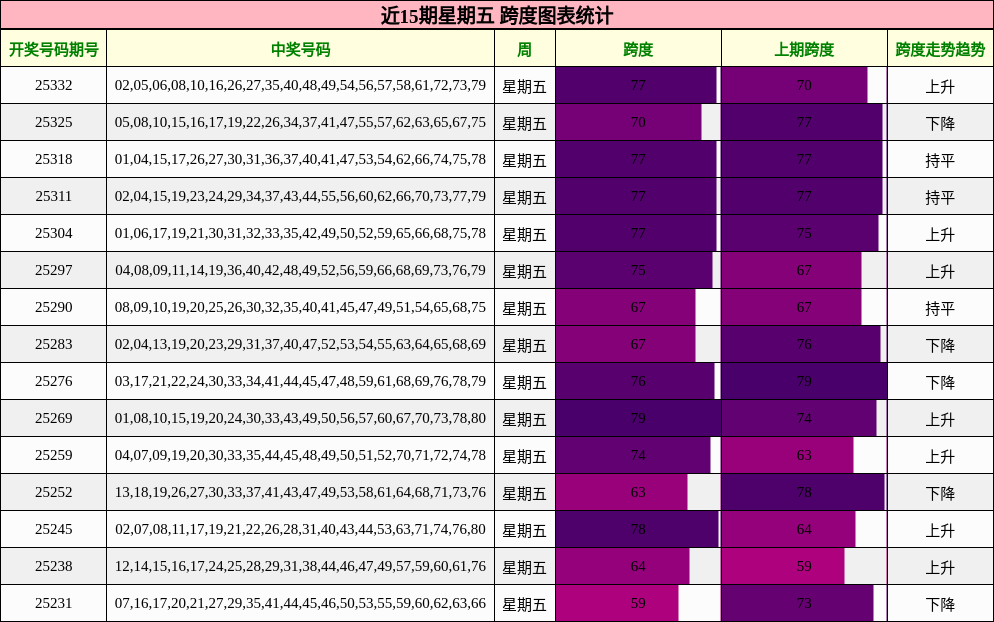The image size is (994, 622).
Task: Select the span bar valued 78 for 25245
Action: coord(637,529)
